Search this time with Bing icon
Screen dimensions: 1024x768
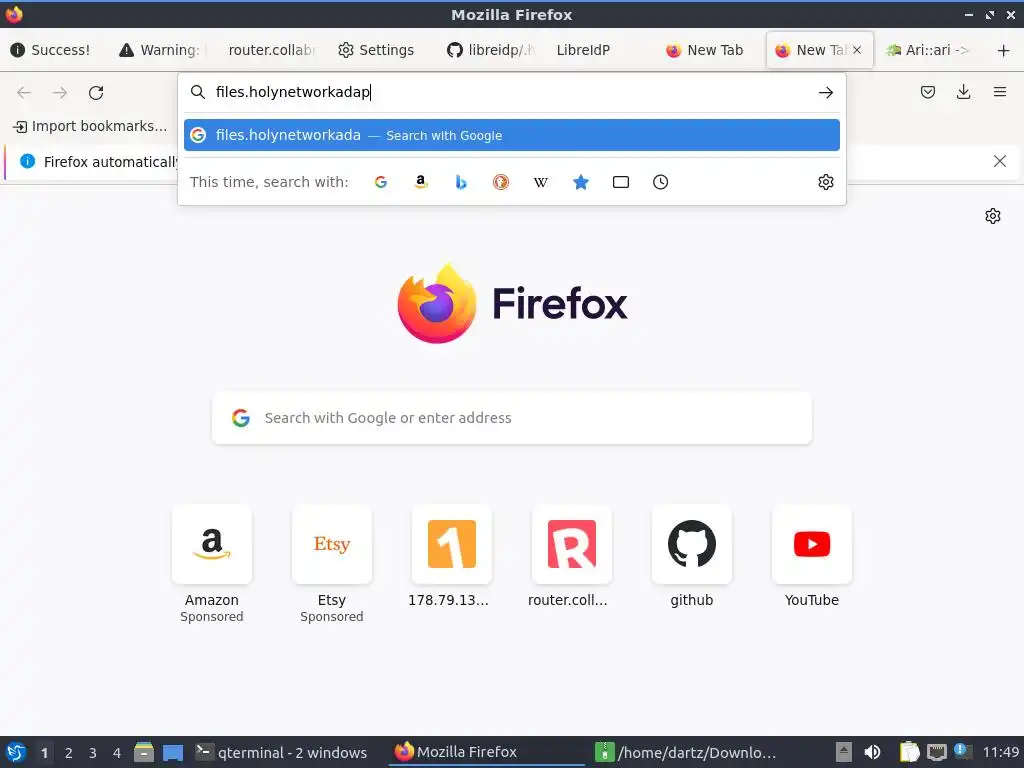pyautogui.click(x=461, y=182)
